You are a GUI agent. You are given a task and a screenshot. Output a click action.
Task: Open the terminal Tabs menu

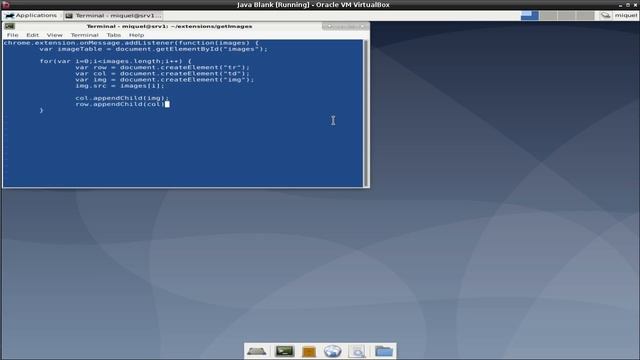114,35
